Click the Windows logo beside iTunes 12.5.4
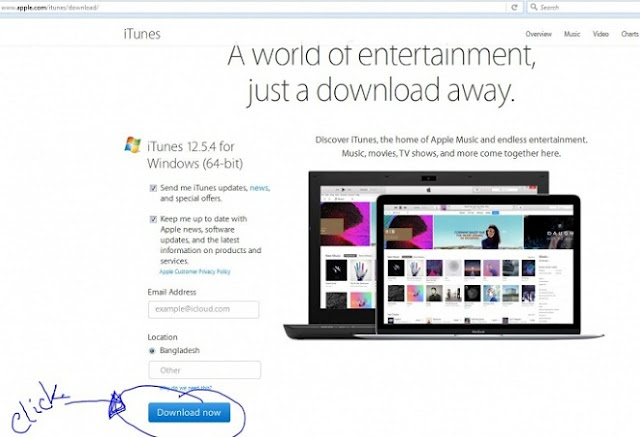640x437 pixels. coord(133,145)
